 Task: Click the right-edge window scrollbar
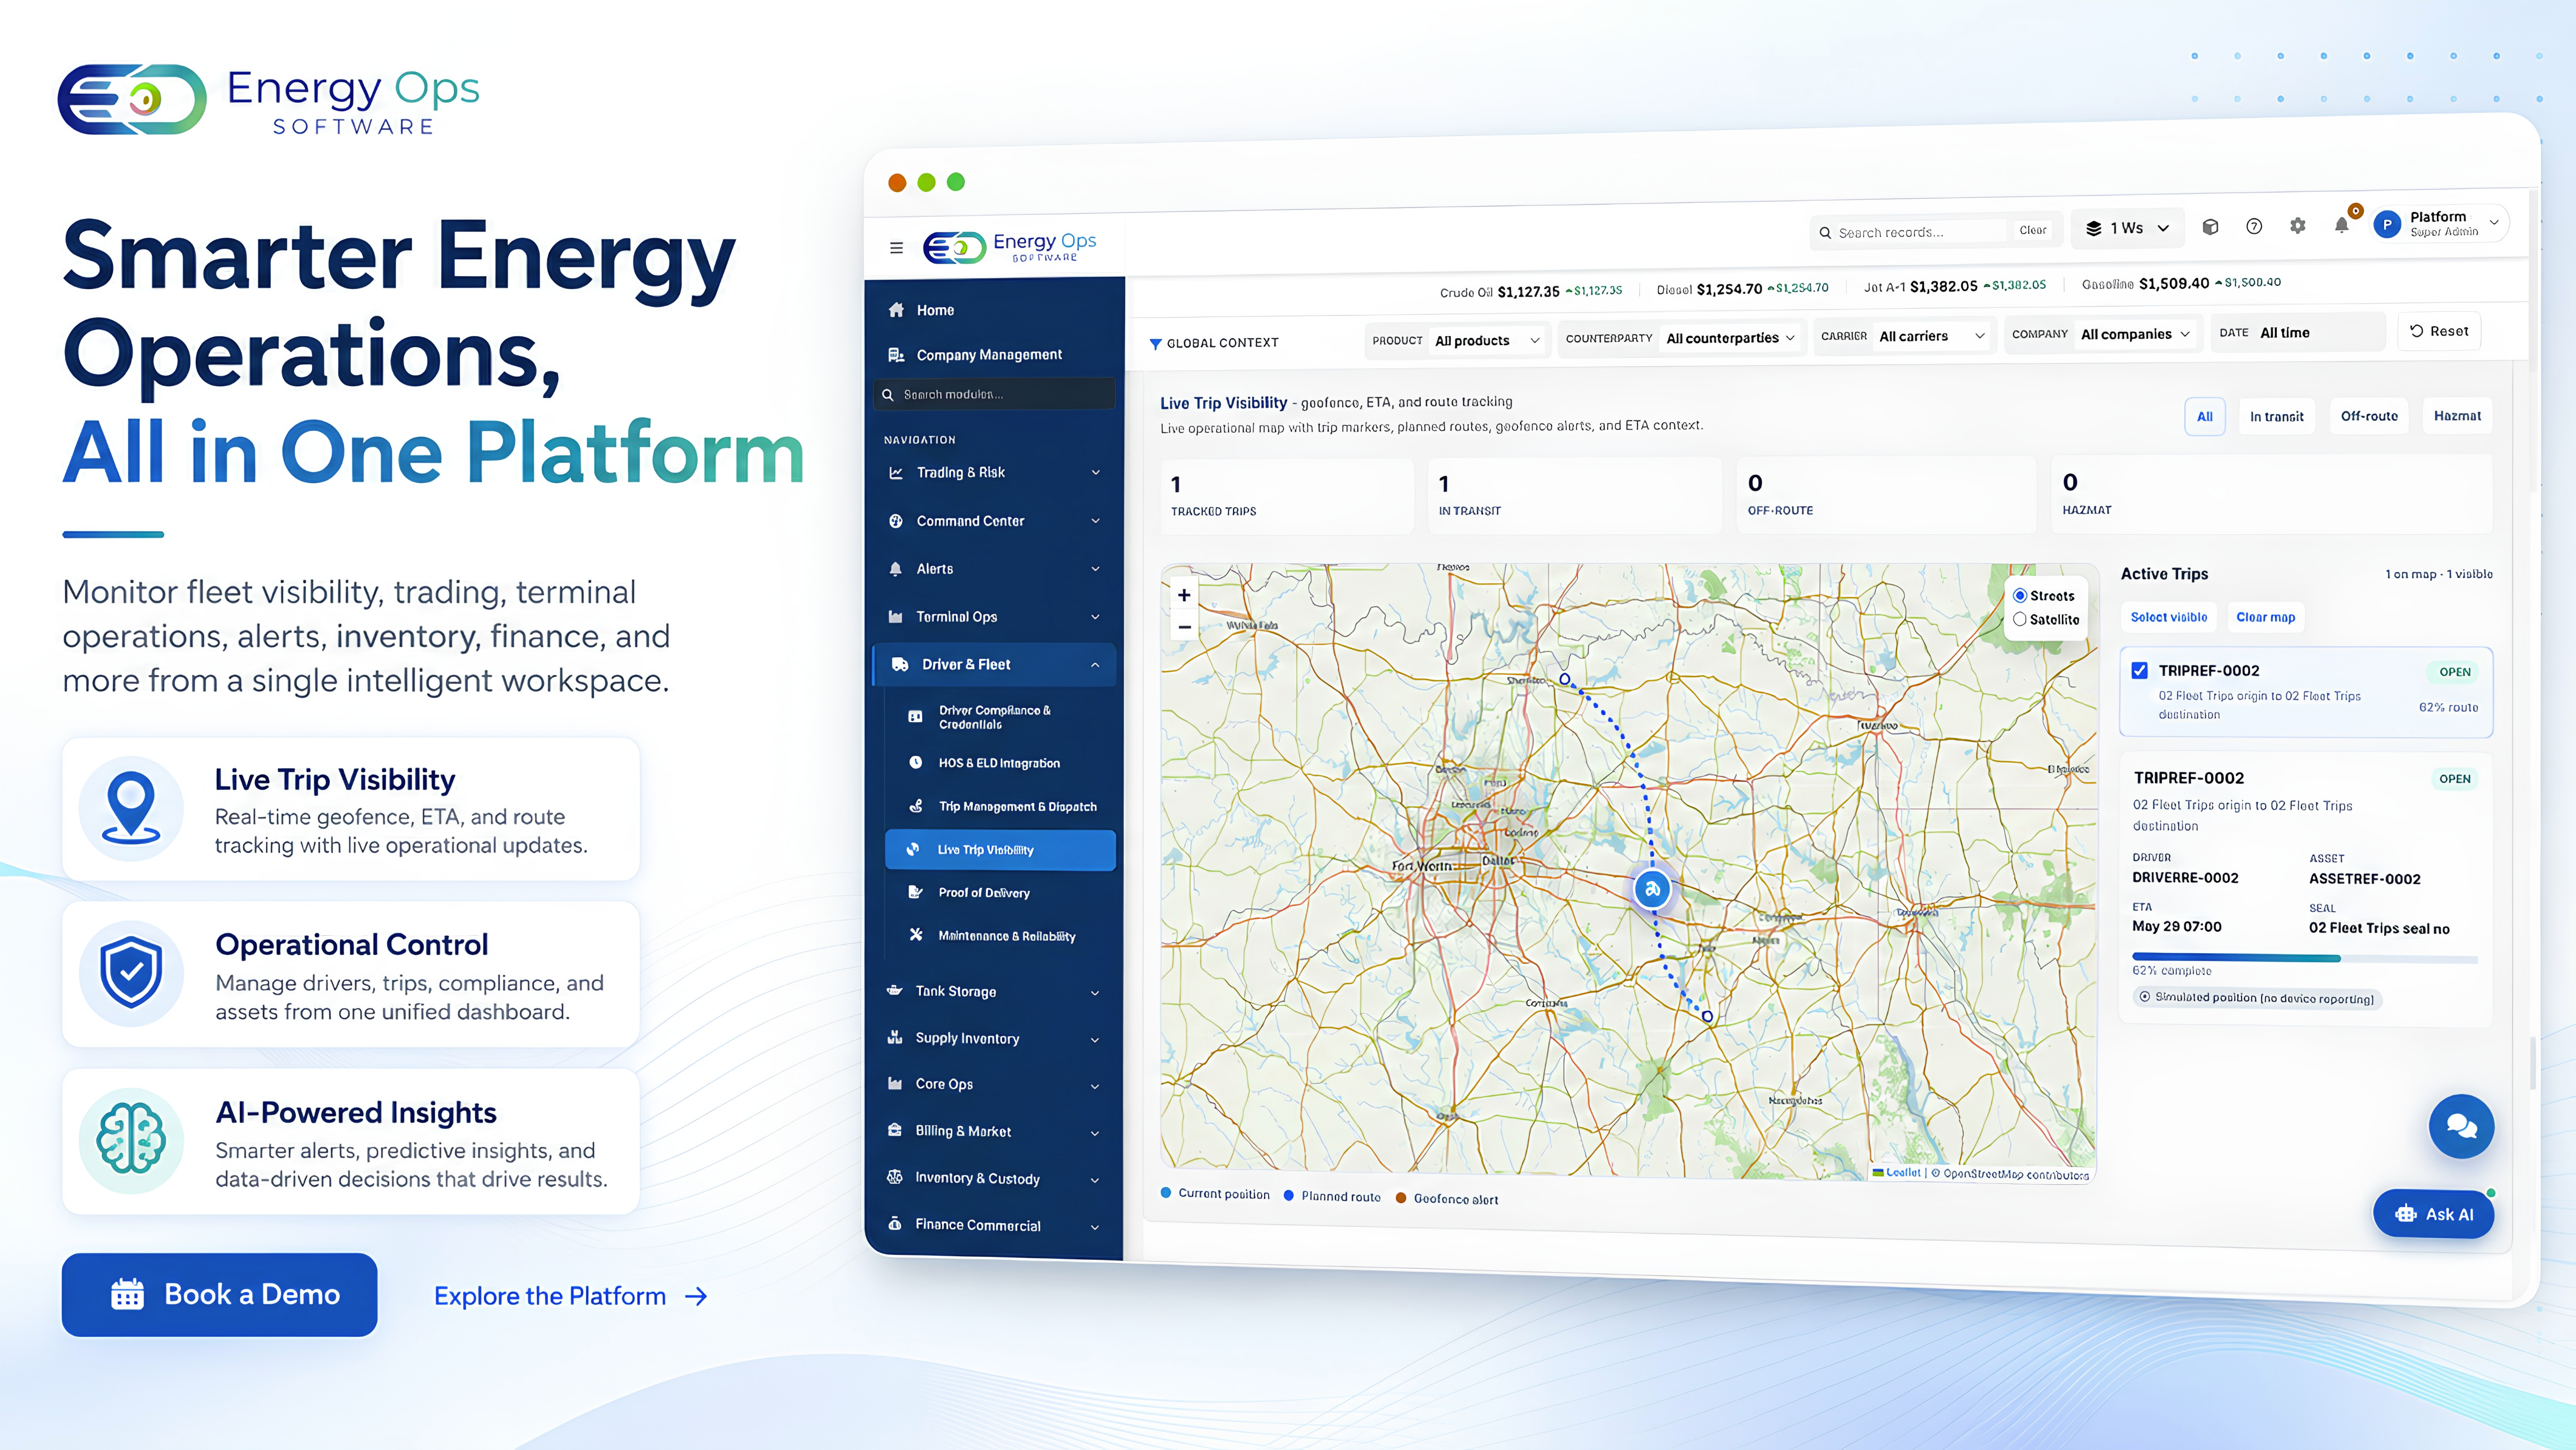point(2533,1062)
